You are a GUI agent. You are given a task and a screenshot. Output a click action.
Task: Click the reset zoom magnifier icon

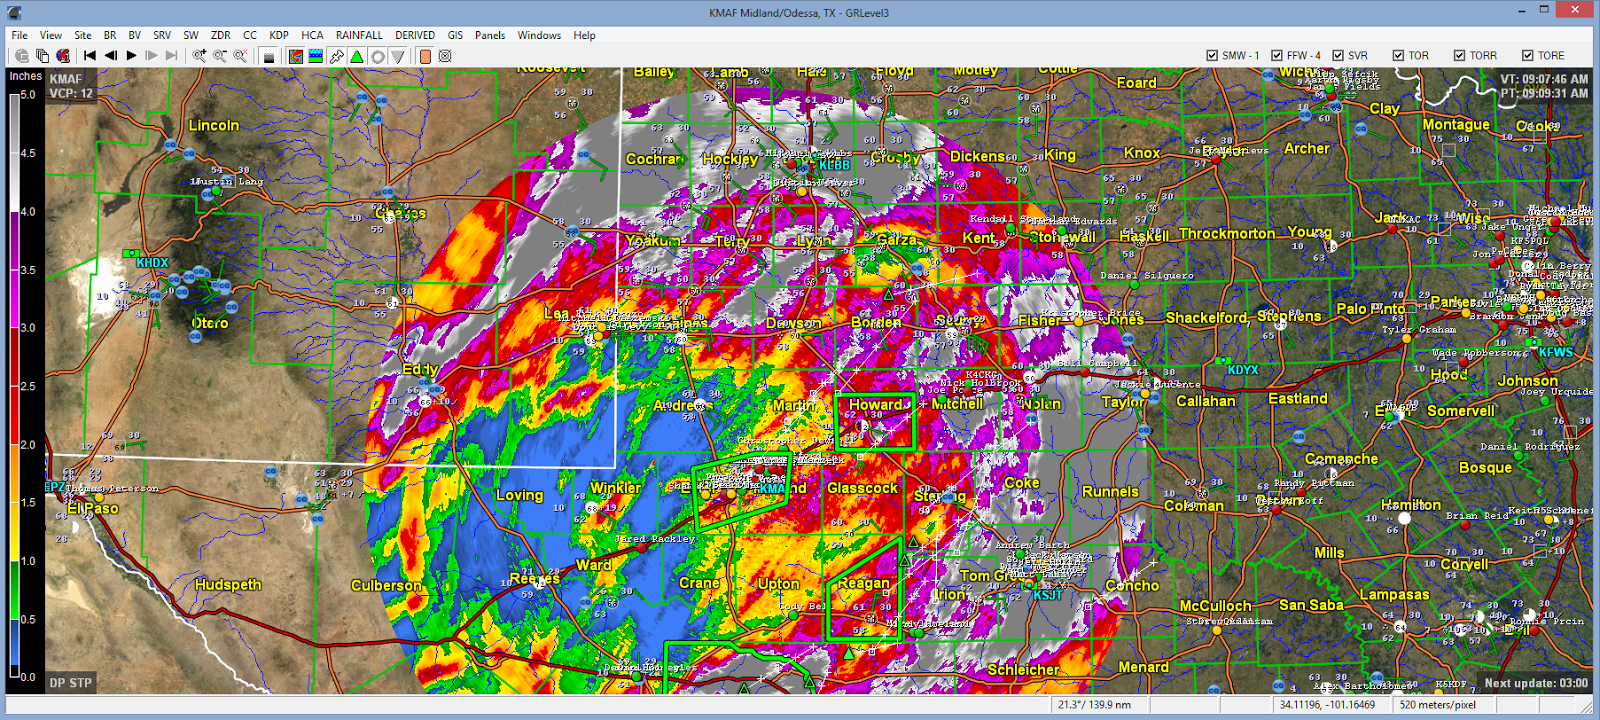click(240, 56)
